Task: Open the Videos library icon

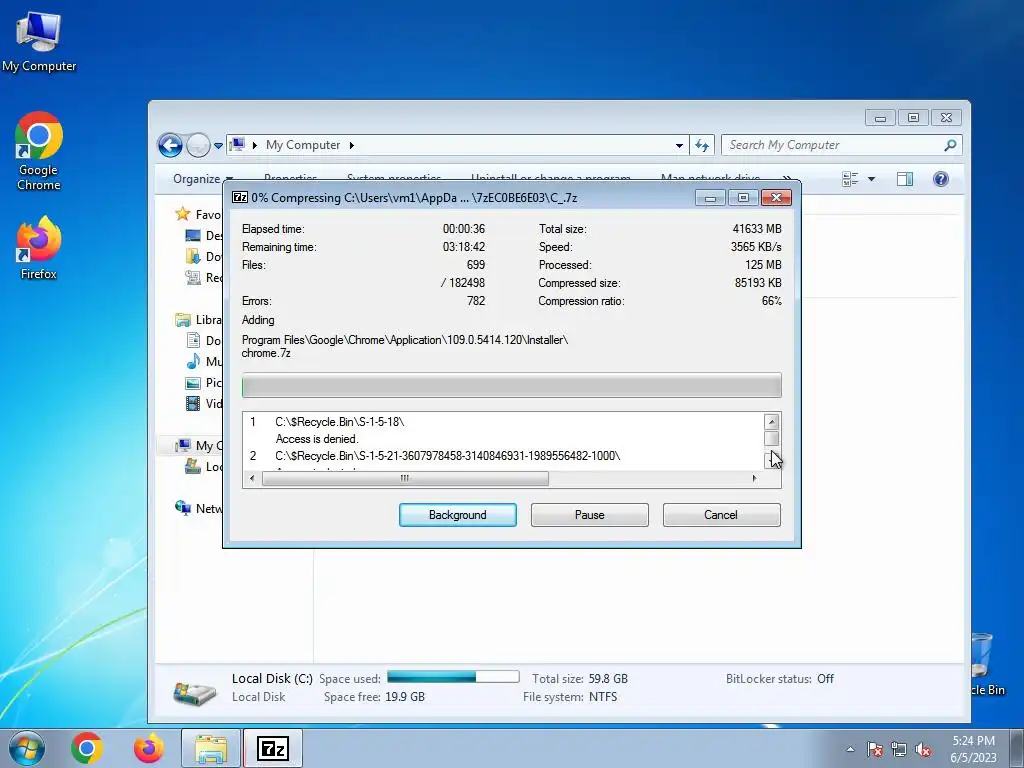Action: tap(193, 404)
